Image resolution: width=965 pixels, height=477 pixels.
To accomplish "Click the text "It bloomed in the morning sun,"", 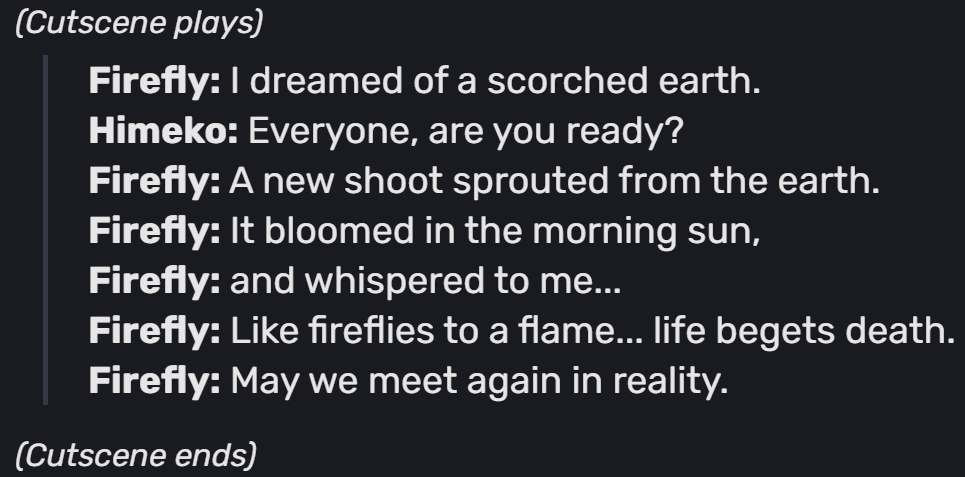I will [495, 234].
